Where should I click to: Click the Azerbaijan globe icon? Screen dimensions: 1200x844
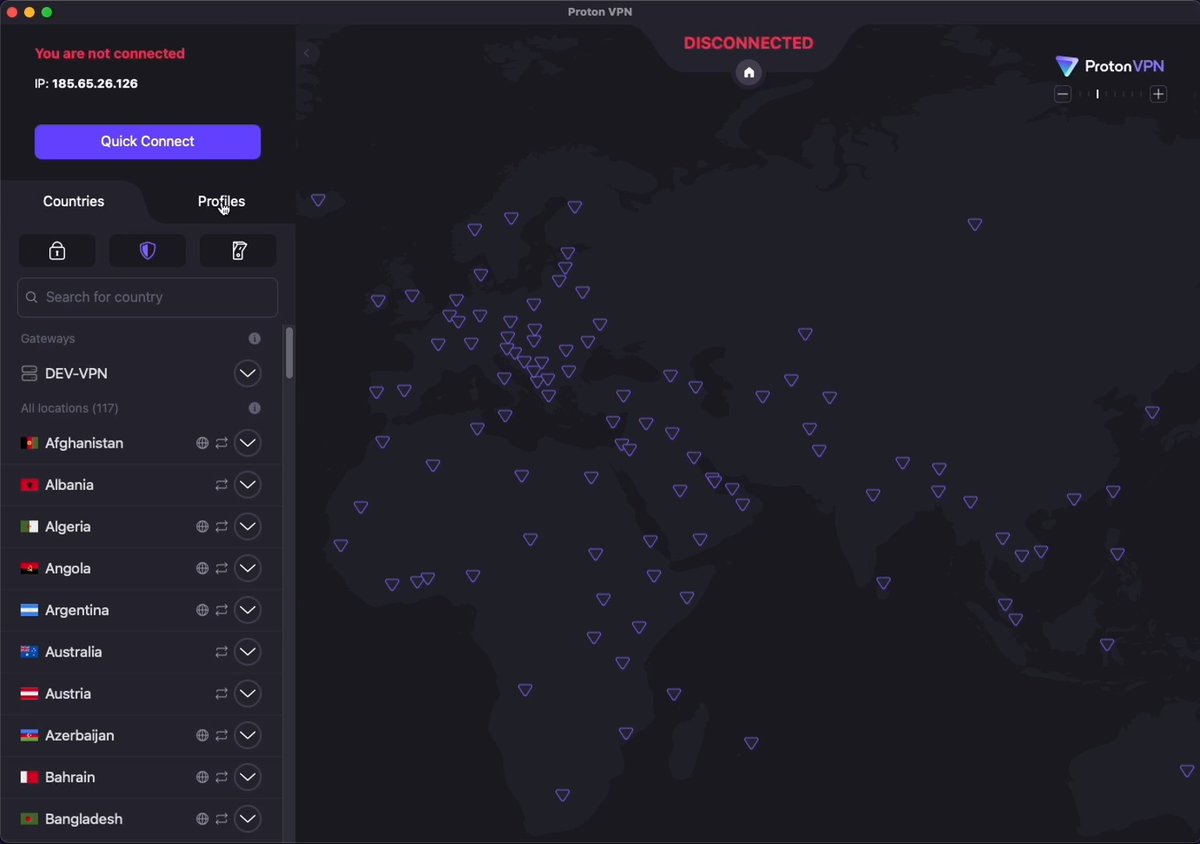click(x=202, y=735)
